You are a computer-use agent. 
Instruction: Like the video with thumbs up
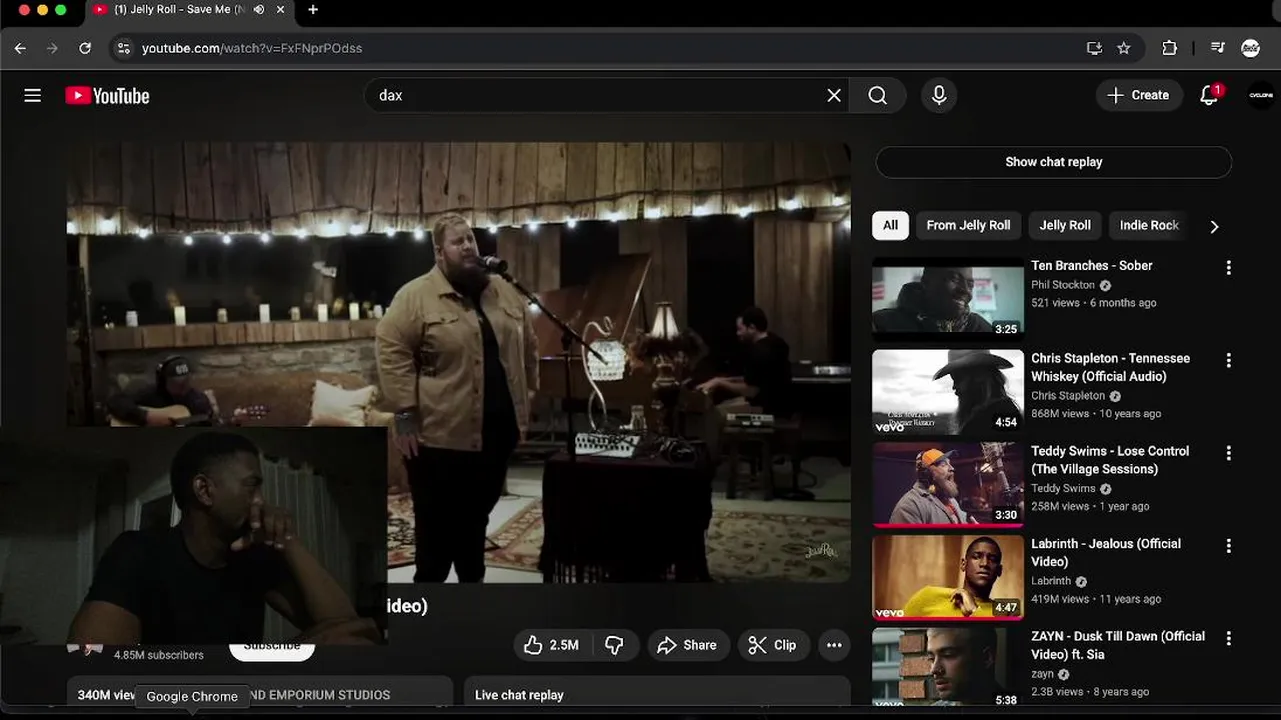[552, 645]
